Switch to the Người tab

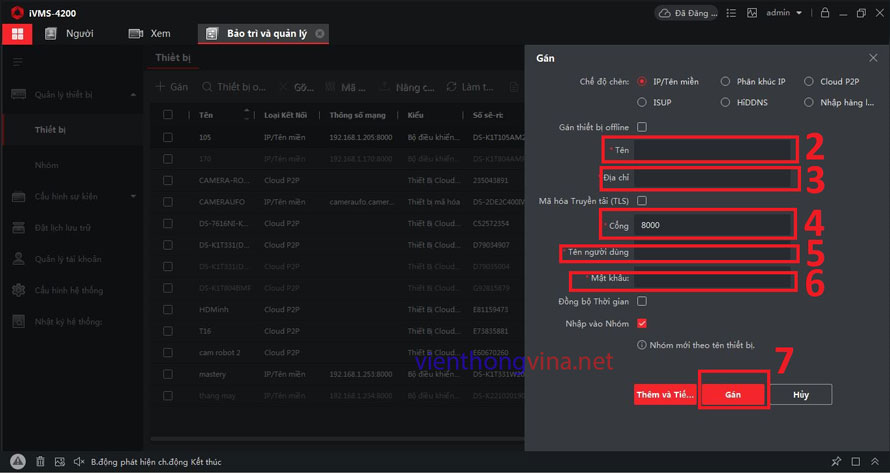(x=68, y=33)
